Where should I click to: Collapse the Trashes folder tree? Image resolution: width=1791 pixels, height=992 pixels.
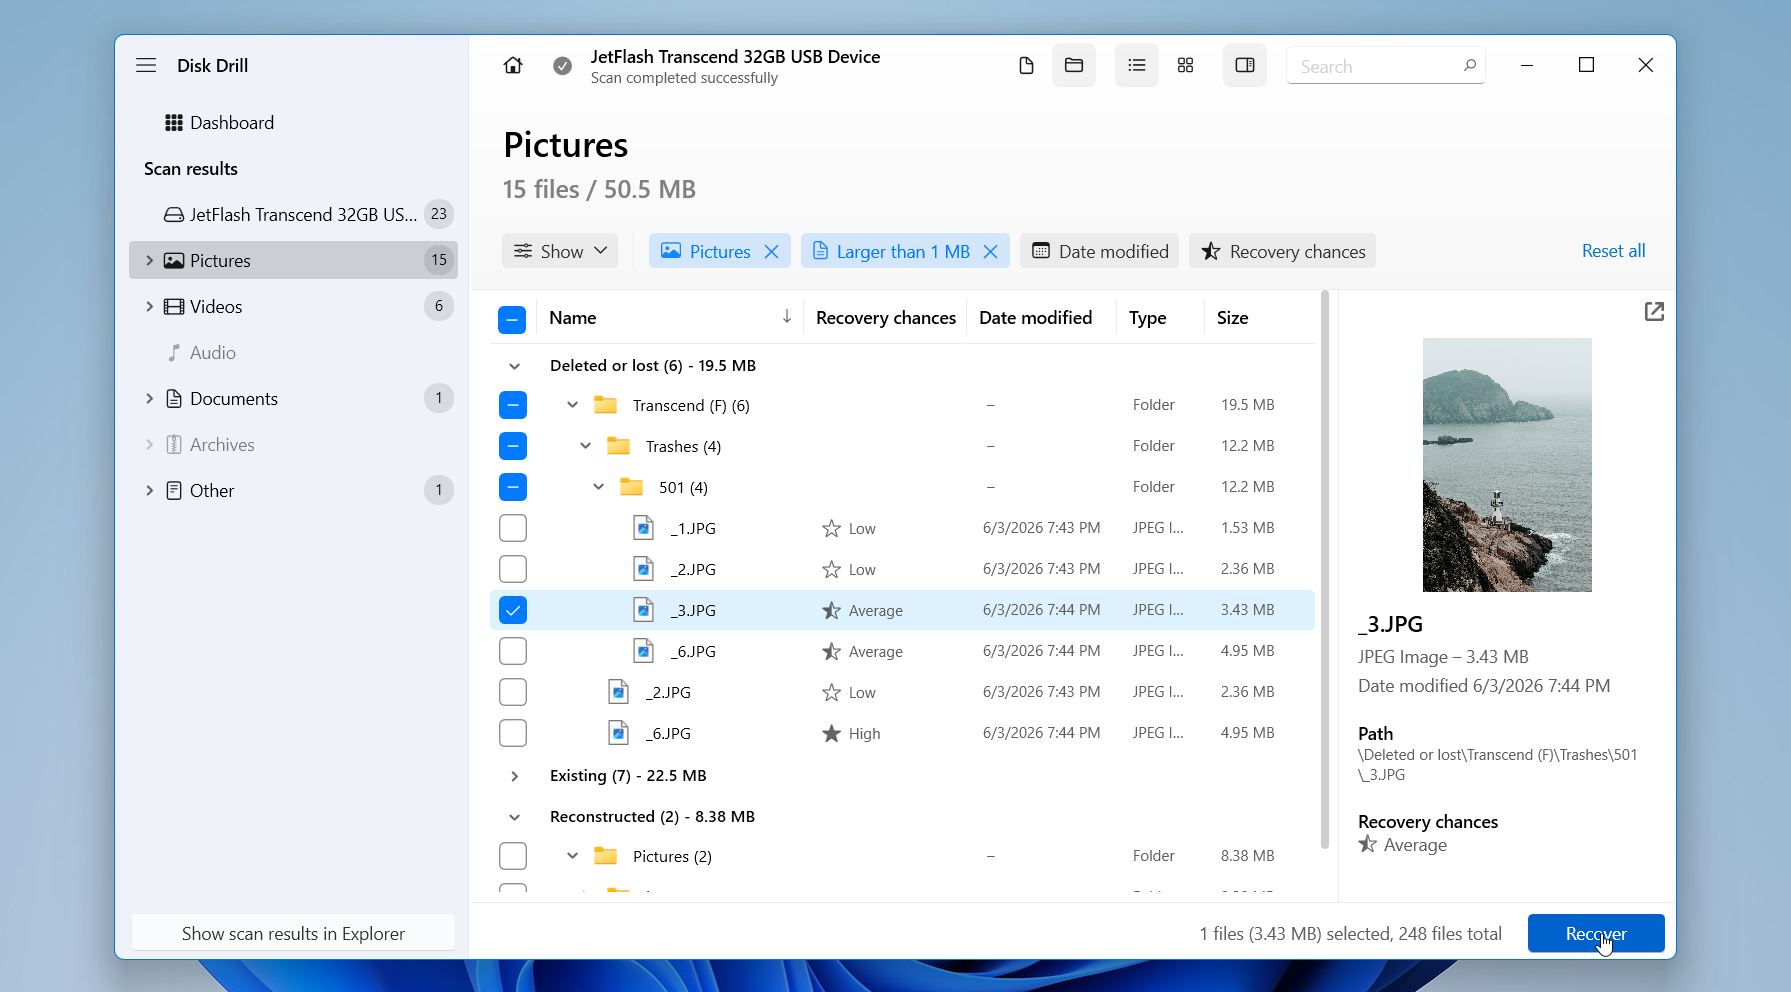585,446
